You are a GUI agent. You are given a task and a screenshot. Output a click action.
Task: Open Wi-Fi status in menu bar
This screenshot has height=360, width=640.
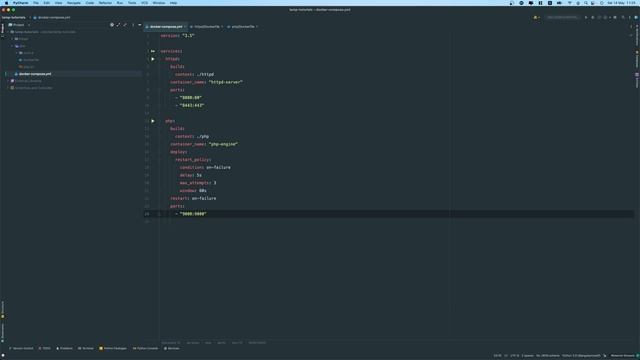click(x=570, y=3)
